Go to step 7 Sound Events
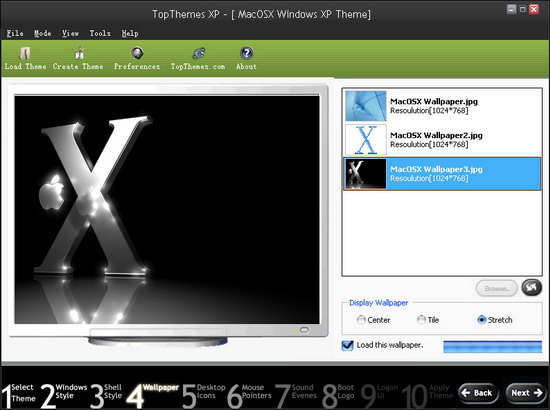Screen dimensions: 550x410 [x=296, y=395]
